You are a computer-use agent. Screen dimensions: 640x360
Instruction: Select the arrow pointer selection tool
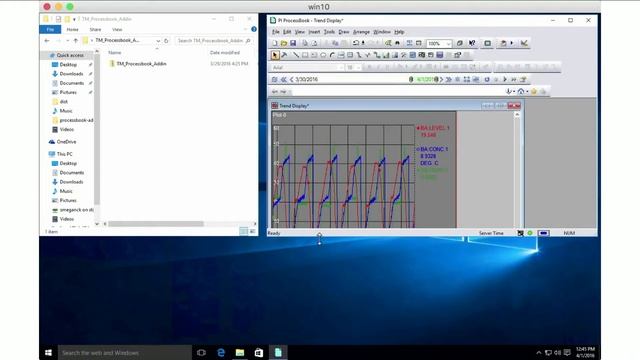[x=275, y=55]
